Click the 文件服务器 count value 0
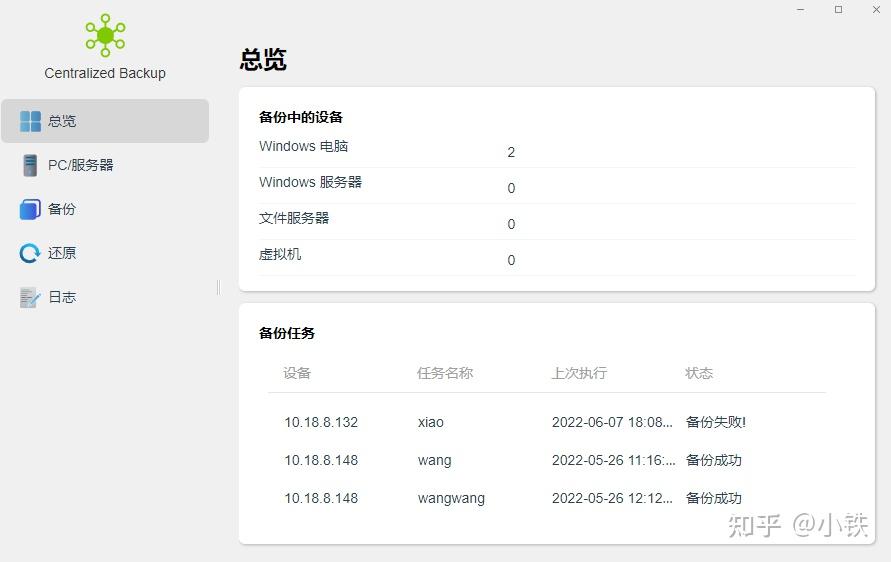This screenshot has height=562, width=891. pos(511,224)
